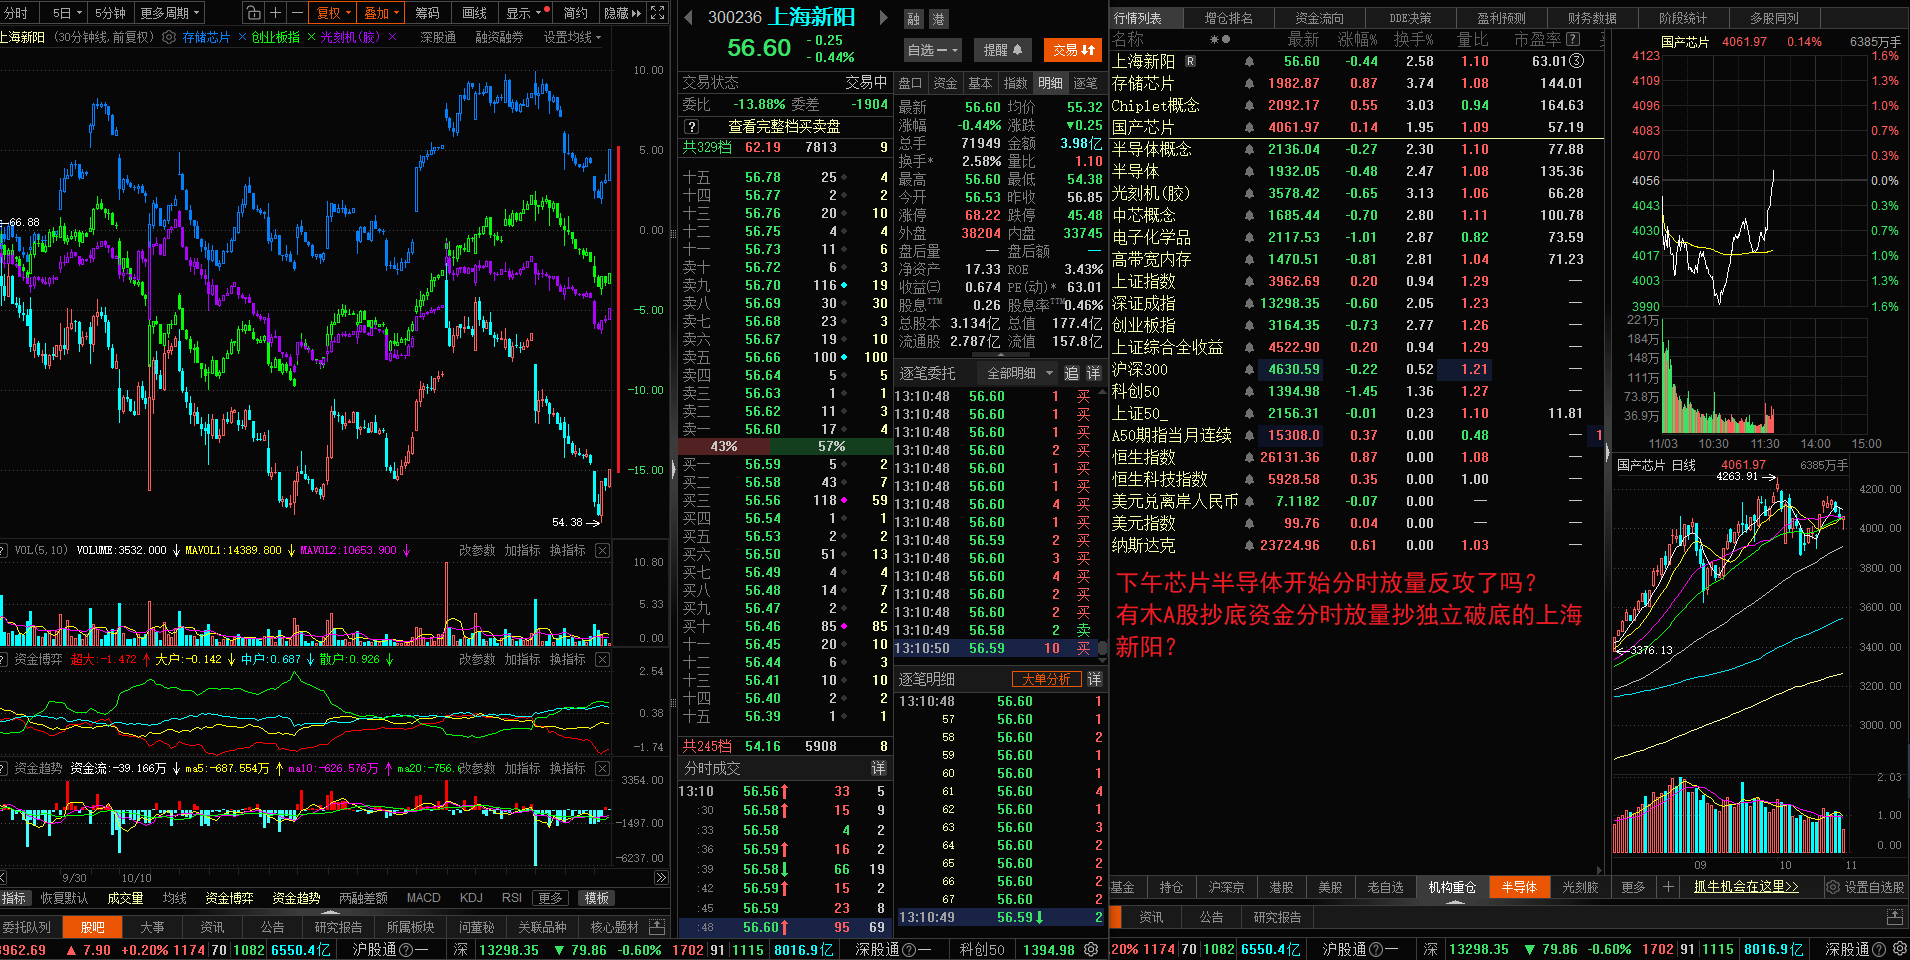Select 半导体 watchlist tab

pyautogui.click(x=1519, y=887)
